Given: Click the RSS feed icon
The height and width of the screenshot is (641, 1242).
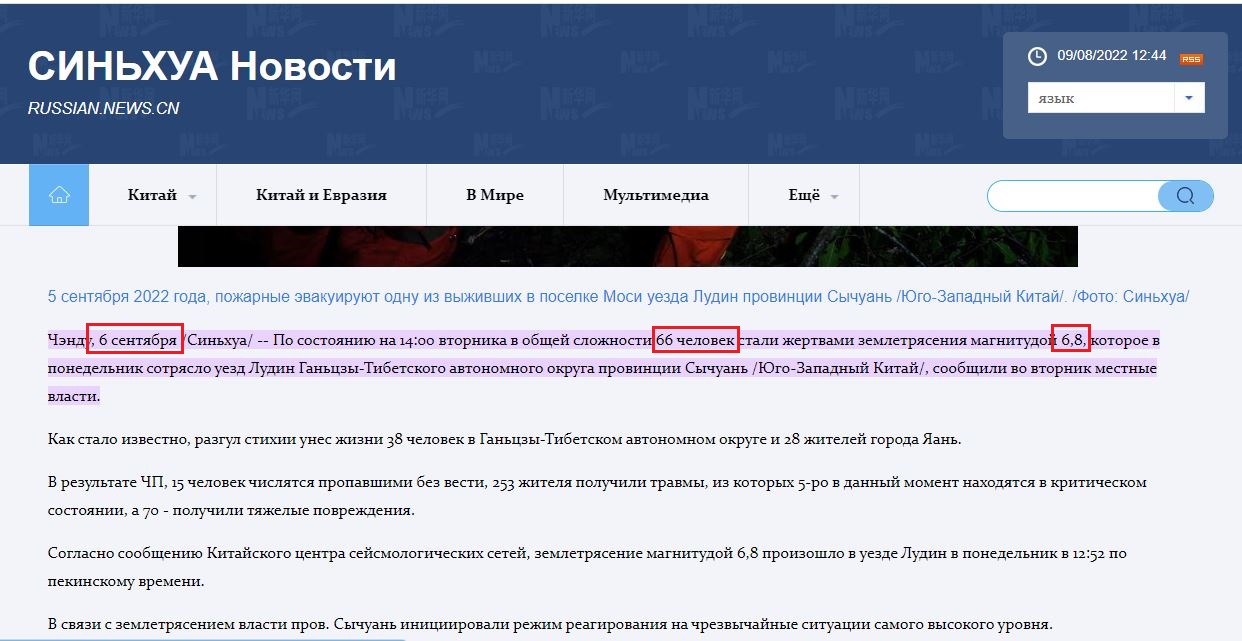Looking at the screenshot, I should coord(1191,59).
